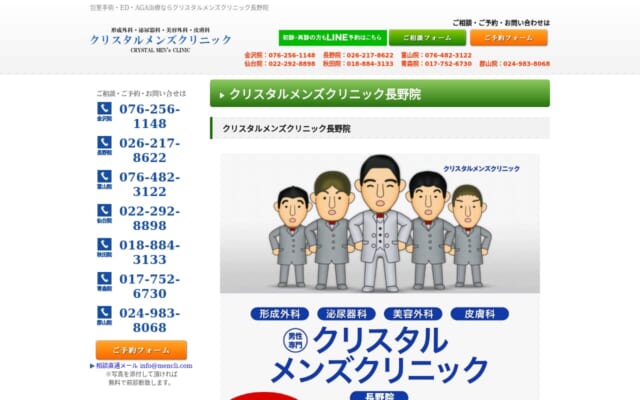Open the orange ご予約フォーム header button

(x=508, y=38)
